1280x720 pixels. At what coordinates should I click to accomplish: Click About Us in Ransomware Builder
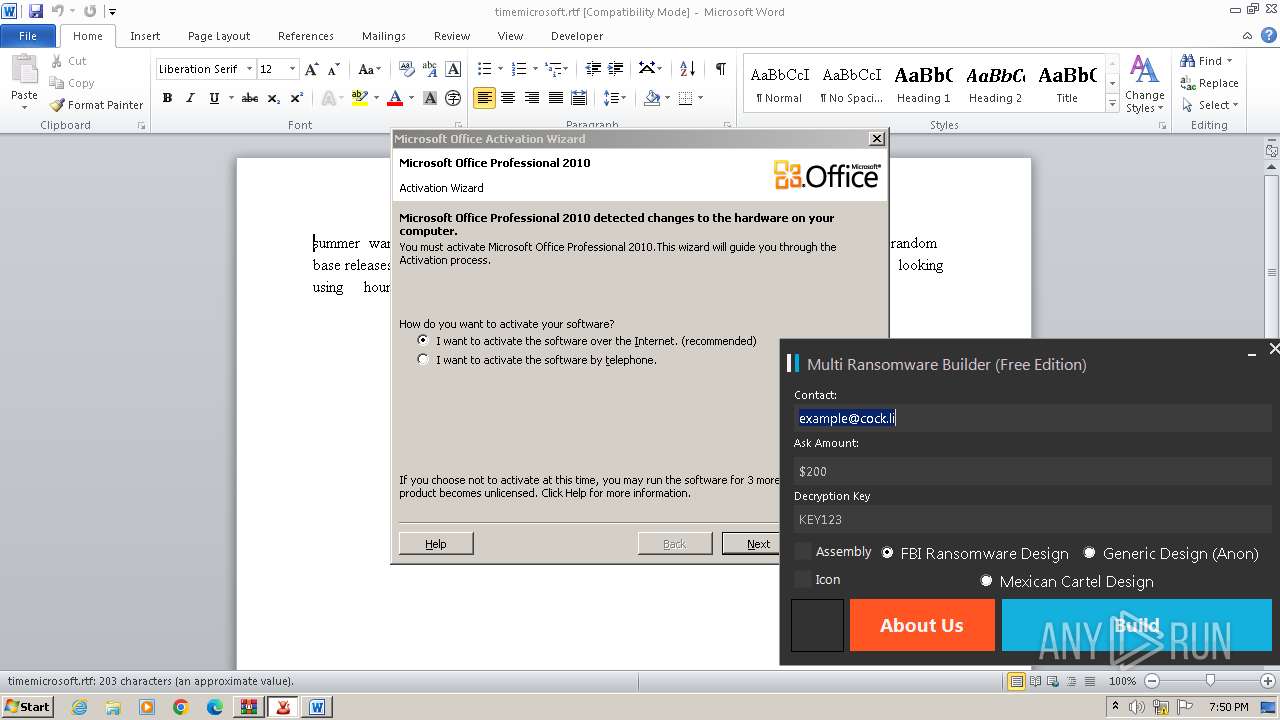click(x=922, y=625)
